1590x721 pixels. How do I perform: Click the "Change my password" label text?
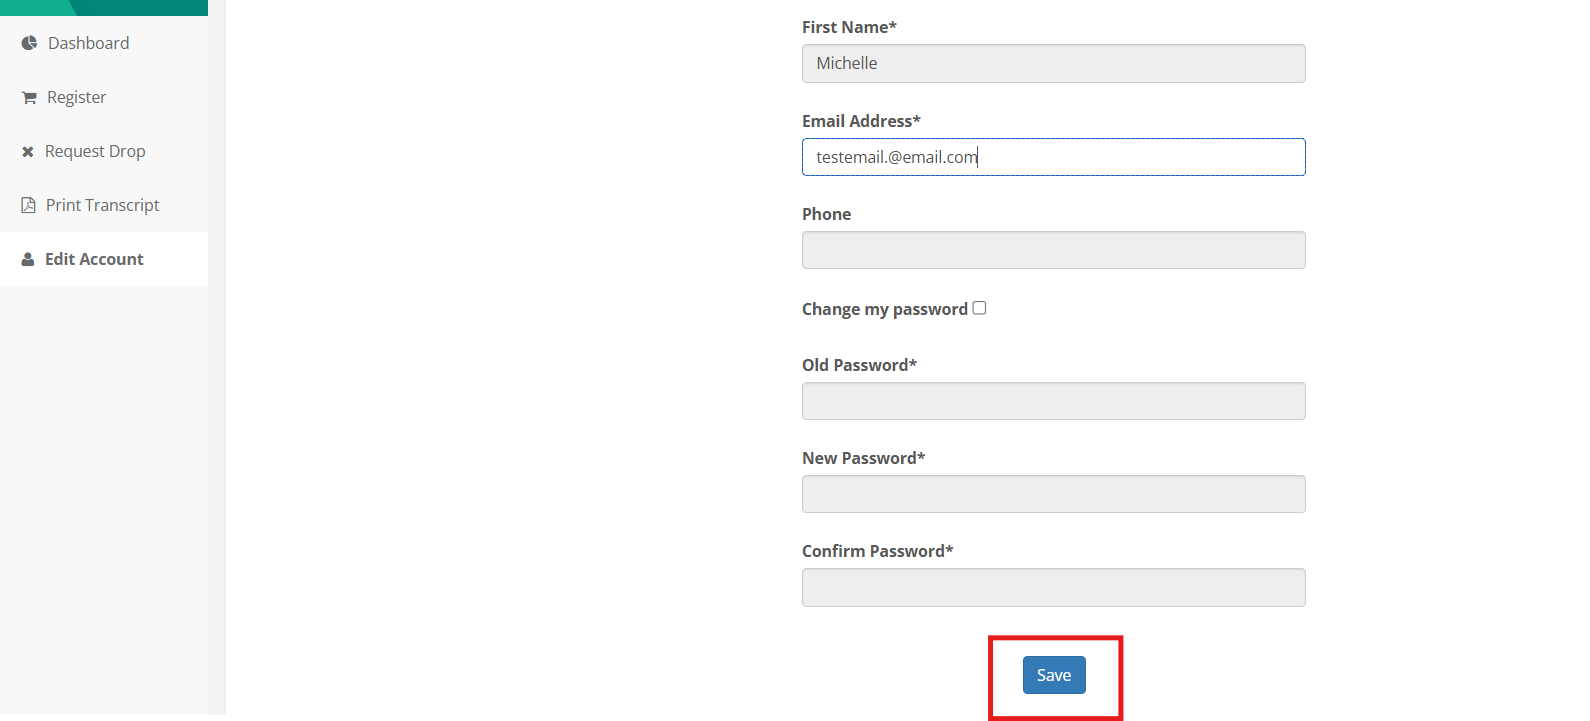pyautogui.click(x=884, y=309)
